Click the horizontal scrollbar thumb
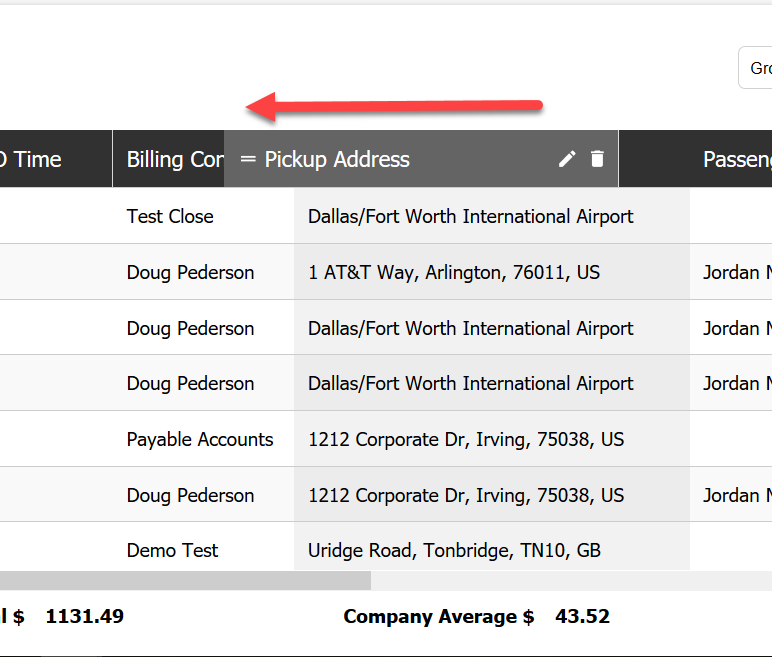 185,580
